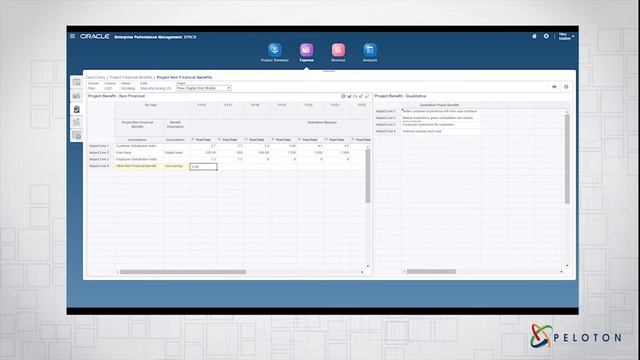Click the User Base cell
The width and height of the screenshot is (640, 360).
tap(138, 153)
